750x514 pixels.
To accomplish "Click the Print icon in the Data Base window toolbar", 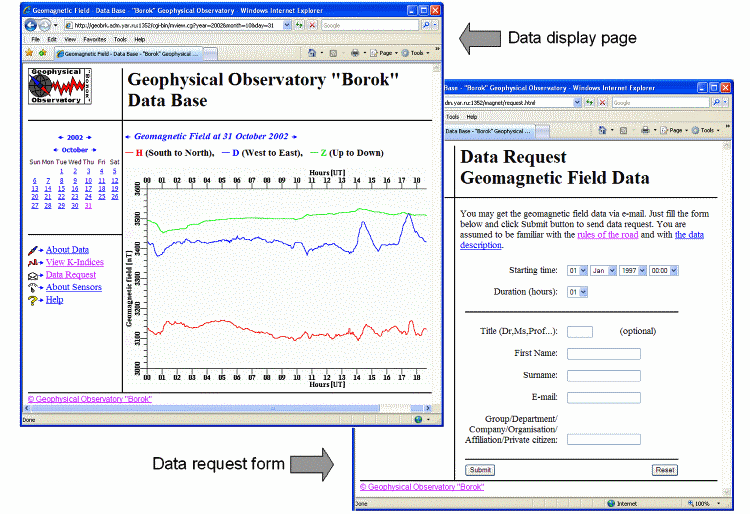I will [355, 53].
